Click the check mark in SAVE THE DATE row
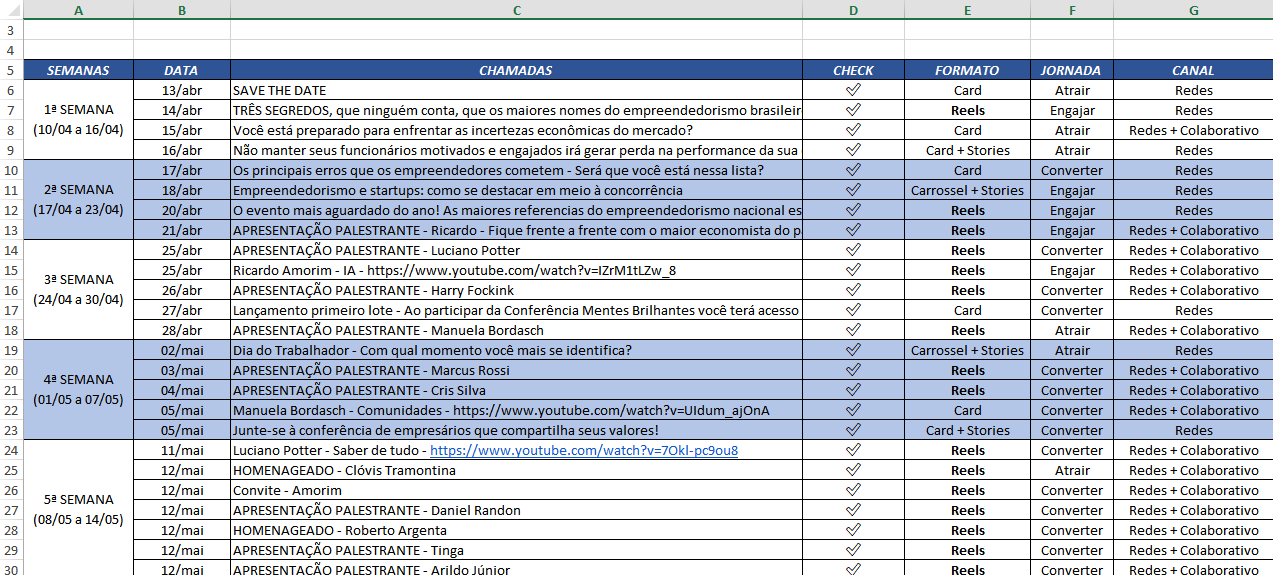 pos(853,90)
